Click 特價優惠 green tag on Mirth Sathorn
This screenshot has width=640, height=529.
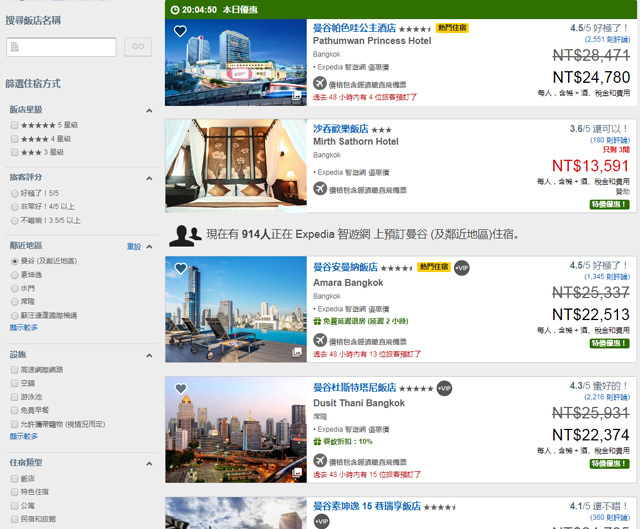[609, 204]
